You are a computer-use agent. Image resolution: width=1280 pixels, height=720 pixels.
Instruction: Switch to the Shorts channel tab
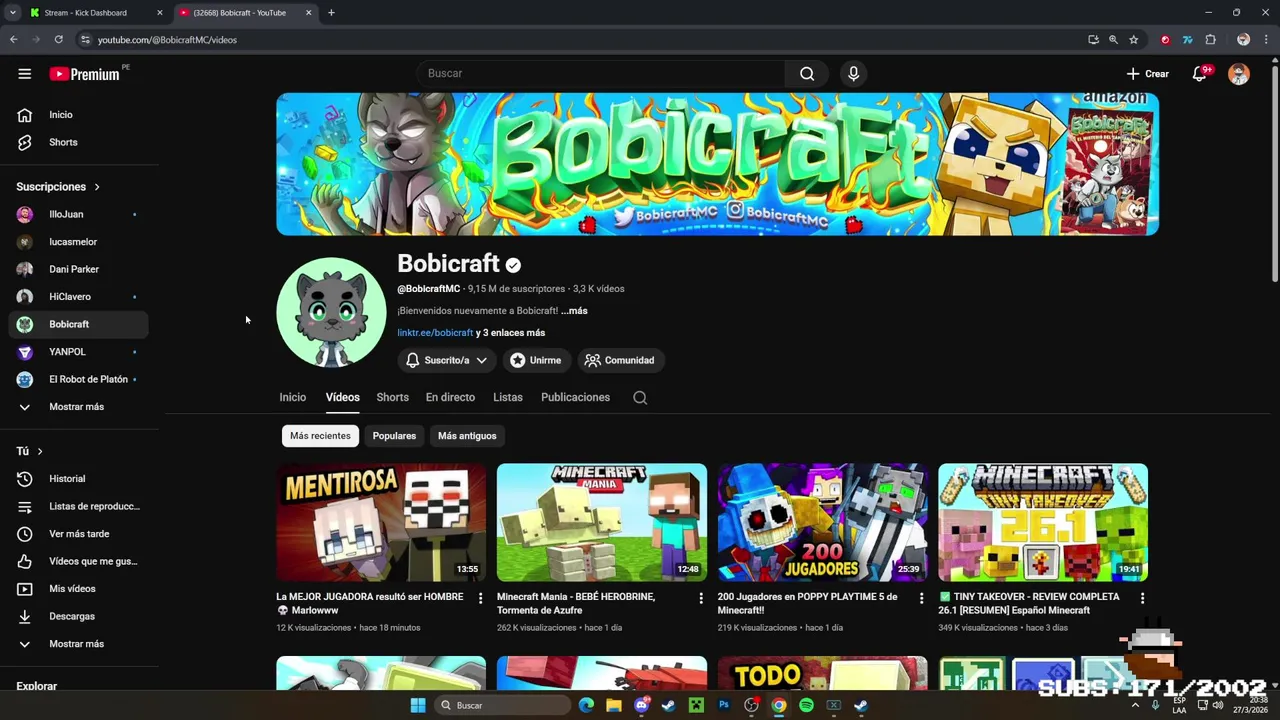[x=392, y=398]
